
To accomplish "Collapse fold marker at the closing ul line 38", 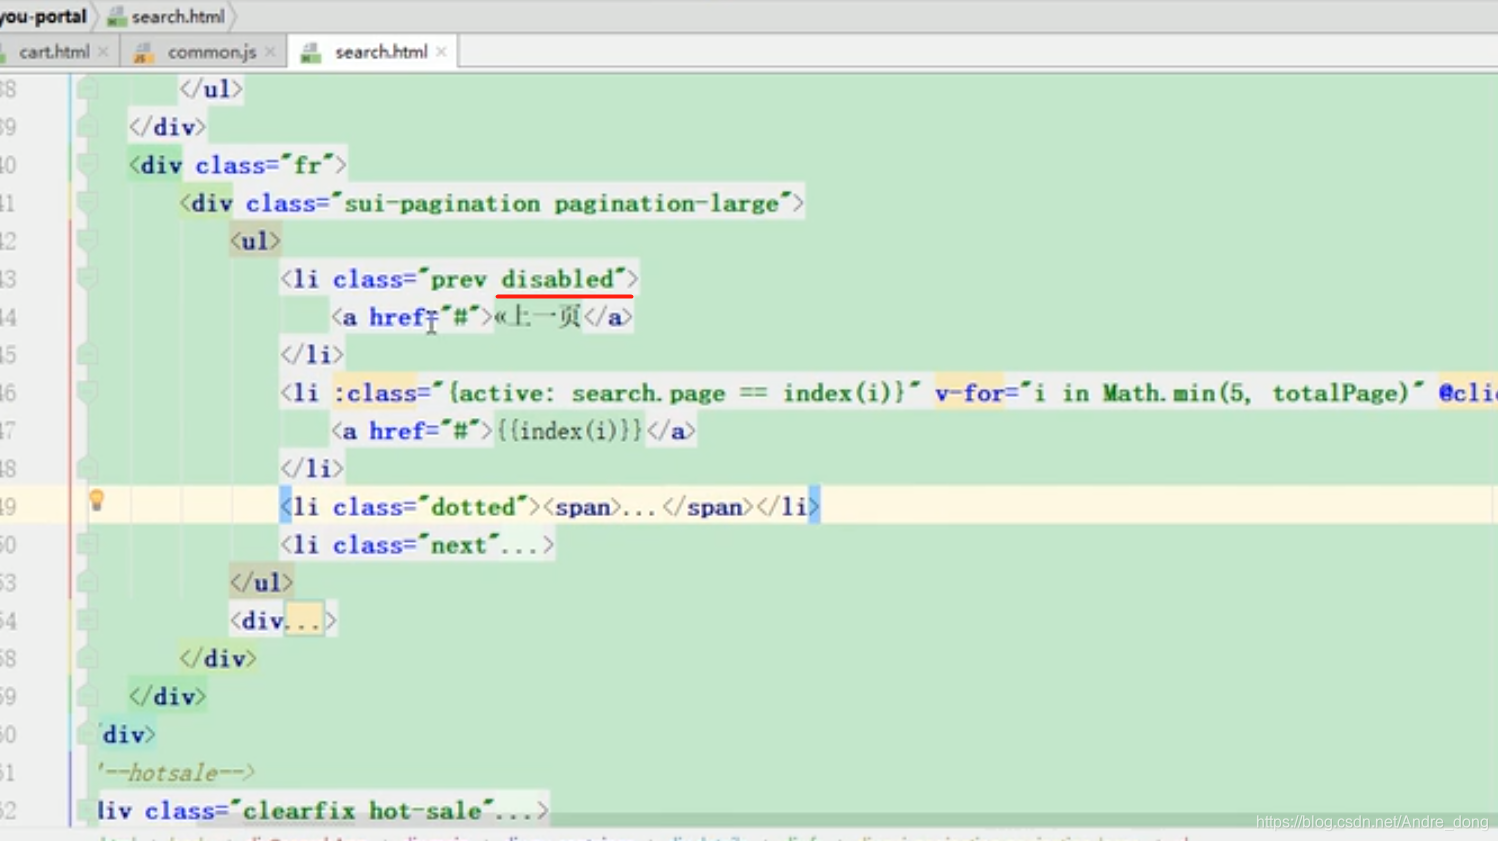I will tap(87, 89).
